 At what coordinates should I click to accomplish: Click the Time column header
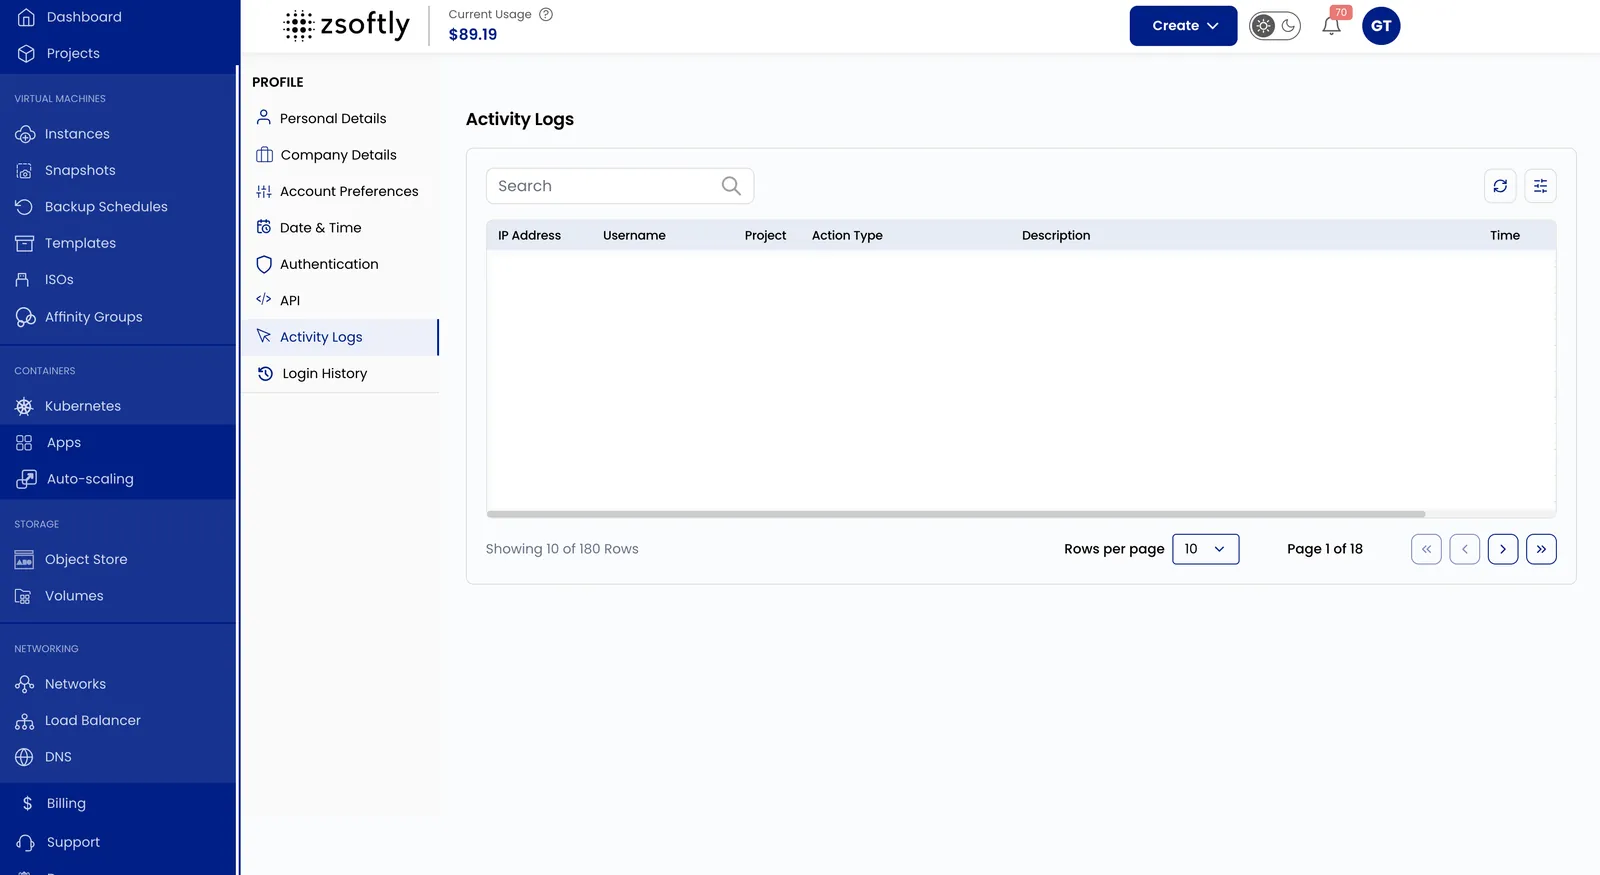click(x=1504, y=236)
